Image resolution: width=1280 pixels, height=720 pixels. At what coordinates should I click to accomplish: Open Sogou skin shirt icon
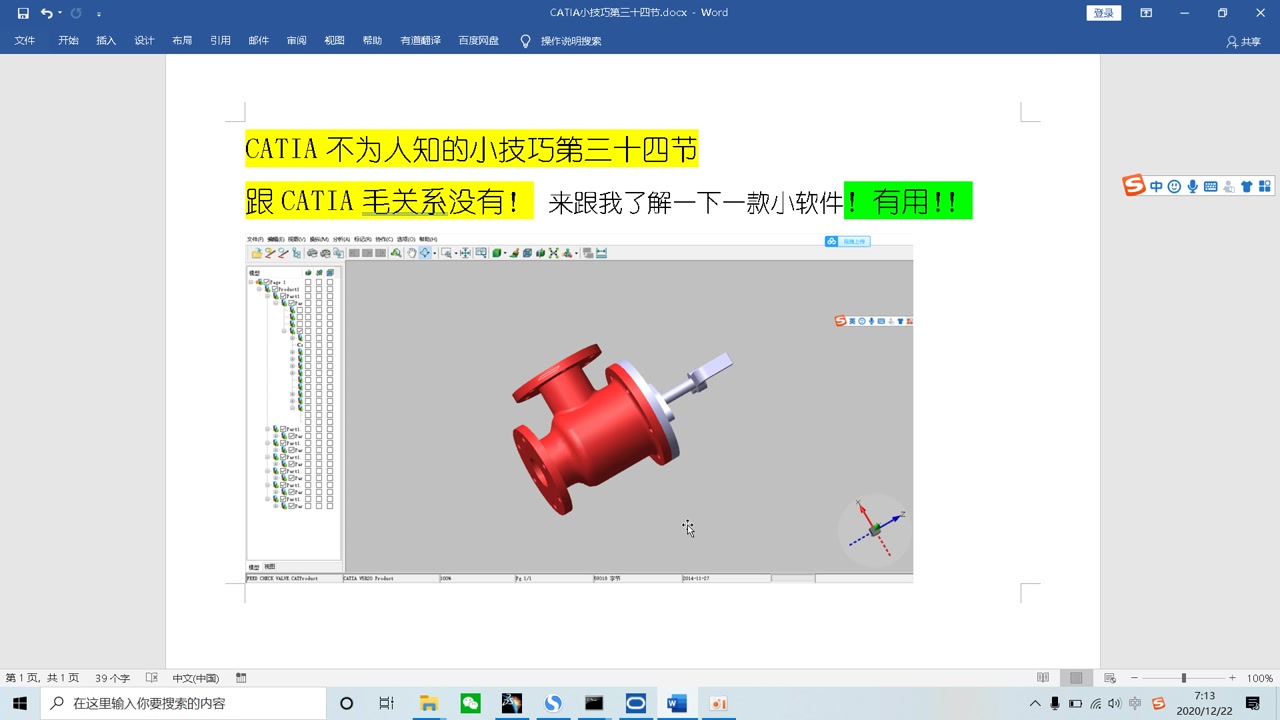click(1246, 186)
